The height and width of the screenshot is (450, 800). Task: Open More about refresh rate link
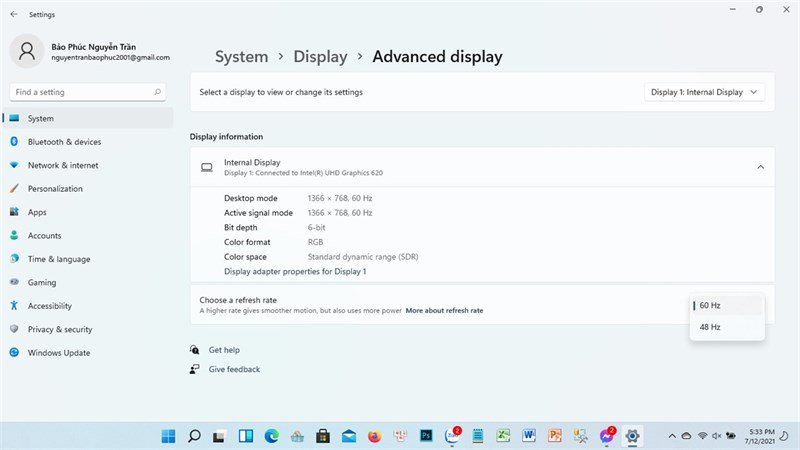tap(444, 311)
